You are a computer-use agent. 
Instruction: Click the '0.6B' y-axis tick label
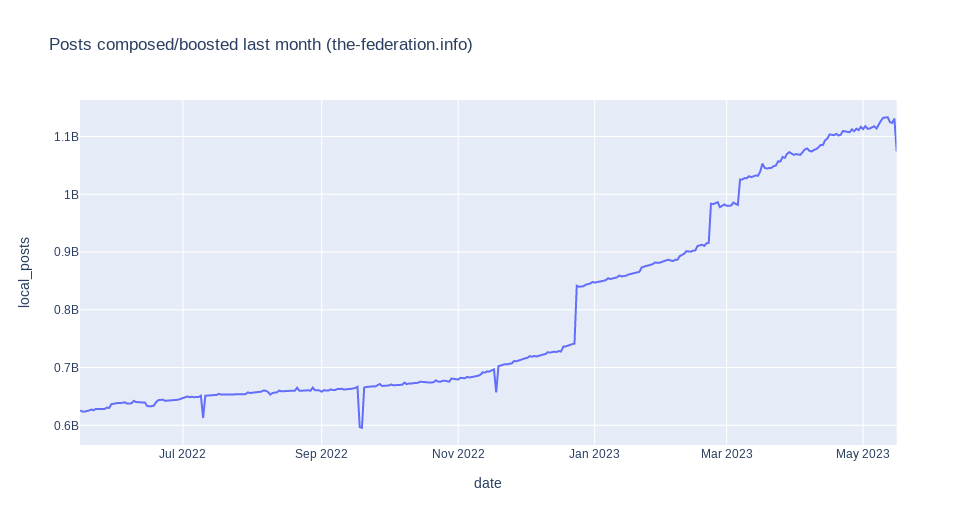[66, 426]
